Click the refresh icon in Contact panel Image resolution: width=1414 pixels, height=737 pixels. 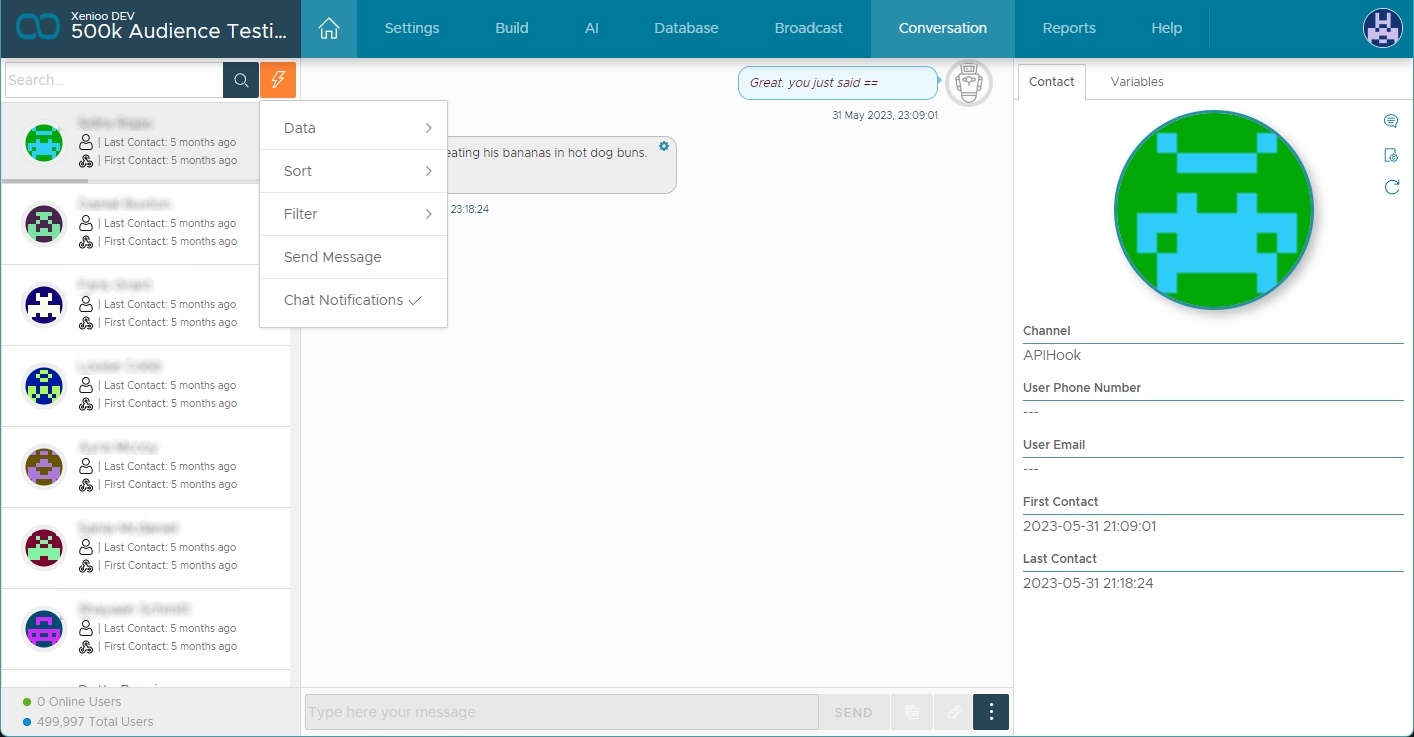click(1391, 187)
